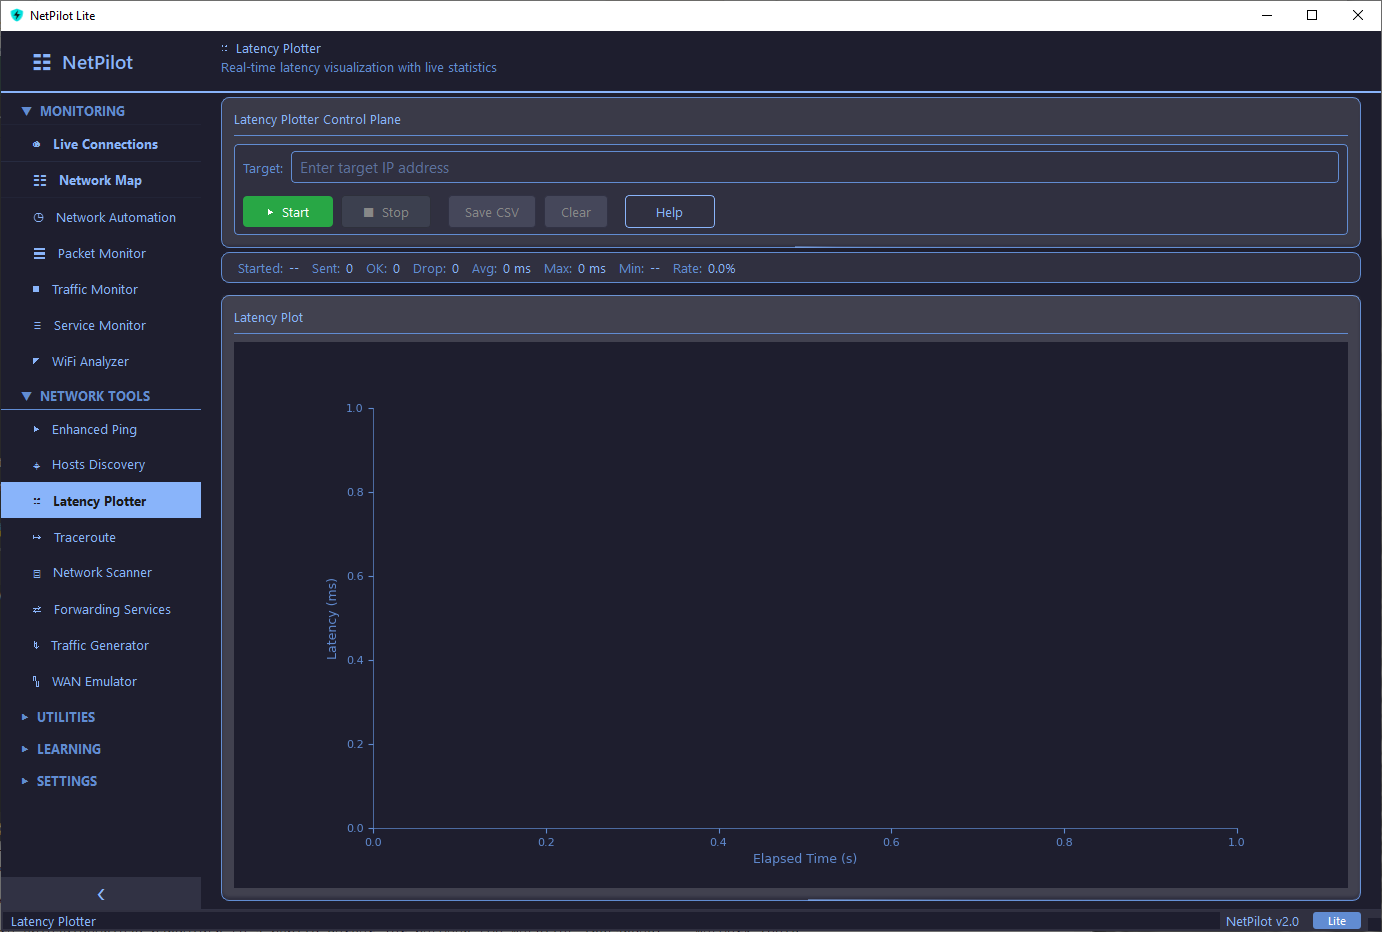Select the Traffic Generator icon
Viewport: 1382px width, 932px height.
point(35,645)
